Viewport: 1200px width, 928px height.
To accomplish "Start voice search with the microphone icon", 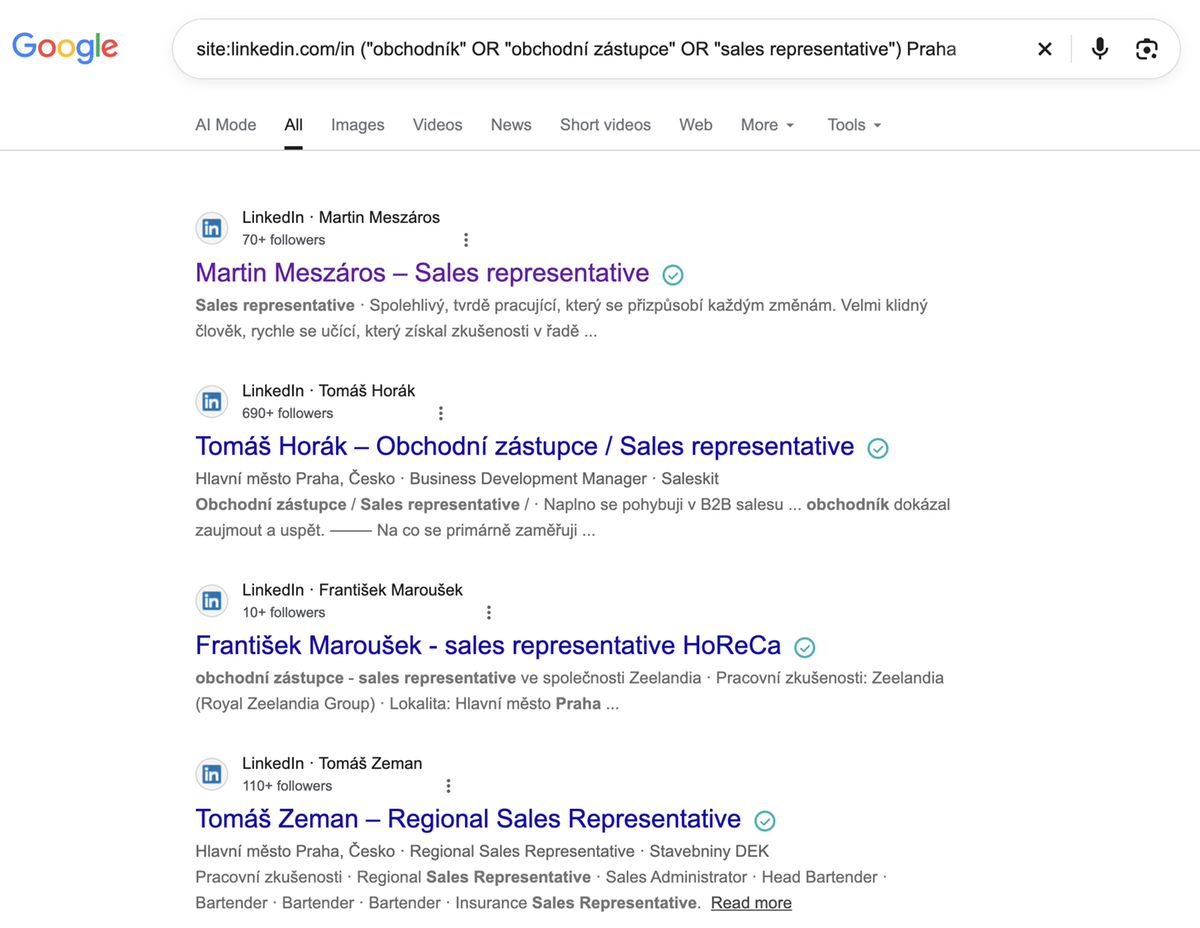I will pos(1100,48).
